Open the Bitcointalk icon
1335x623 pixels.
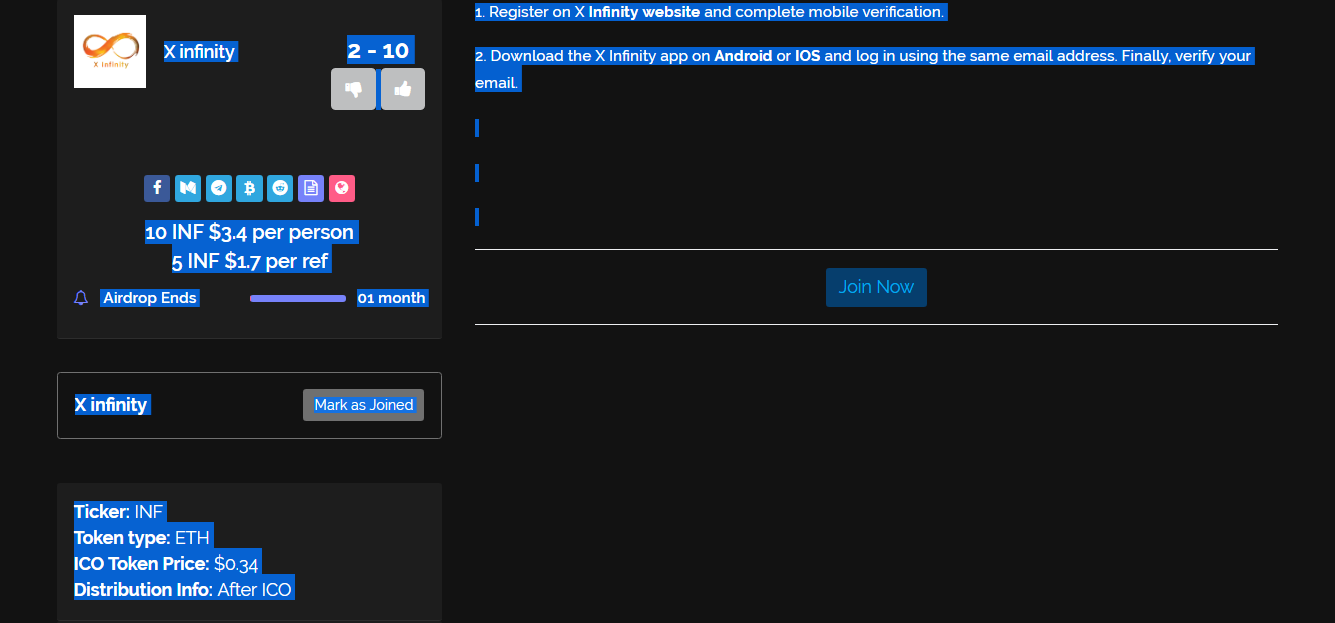pos(250,188)
